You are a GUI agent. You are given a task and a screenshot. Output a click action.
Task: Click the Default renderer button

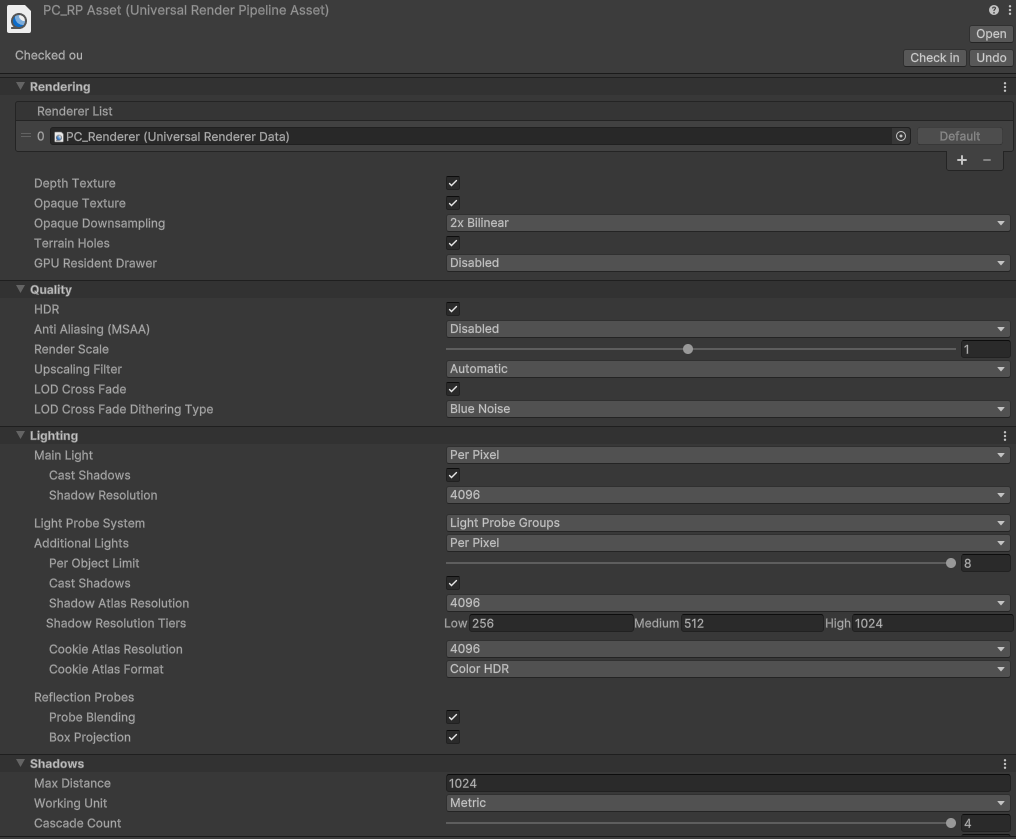958,135
